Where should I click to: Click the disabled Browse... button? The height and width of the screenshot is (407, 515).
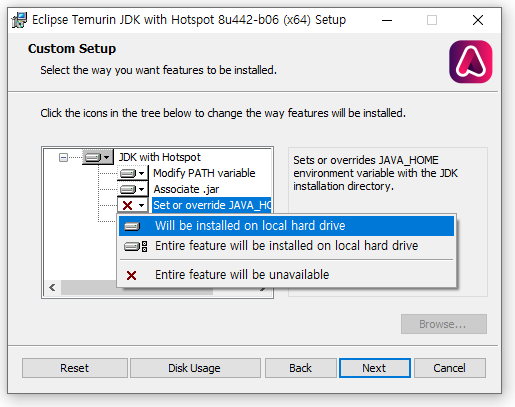click(x=444, y=324)
